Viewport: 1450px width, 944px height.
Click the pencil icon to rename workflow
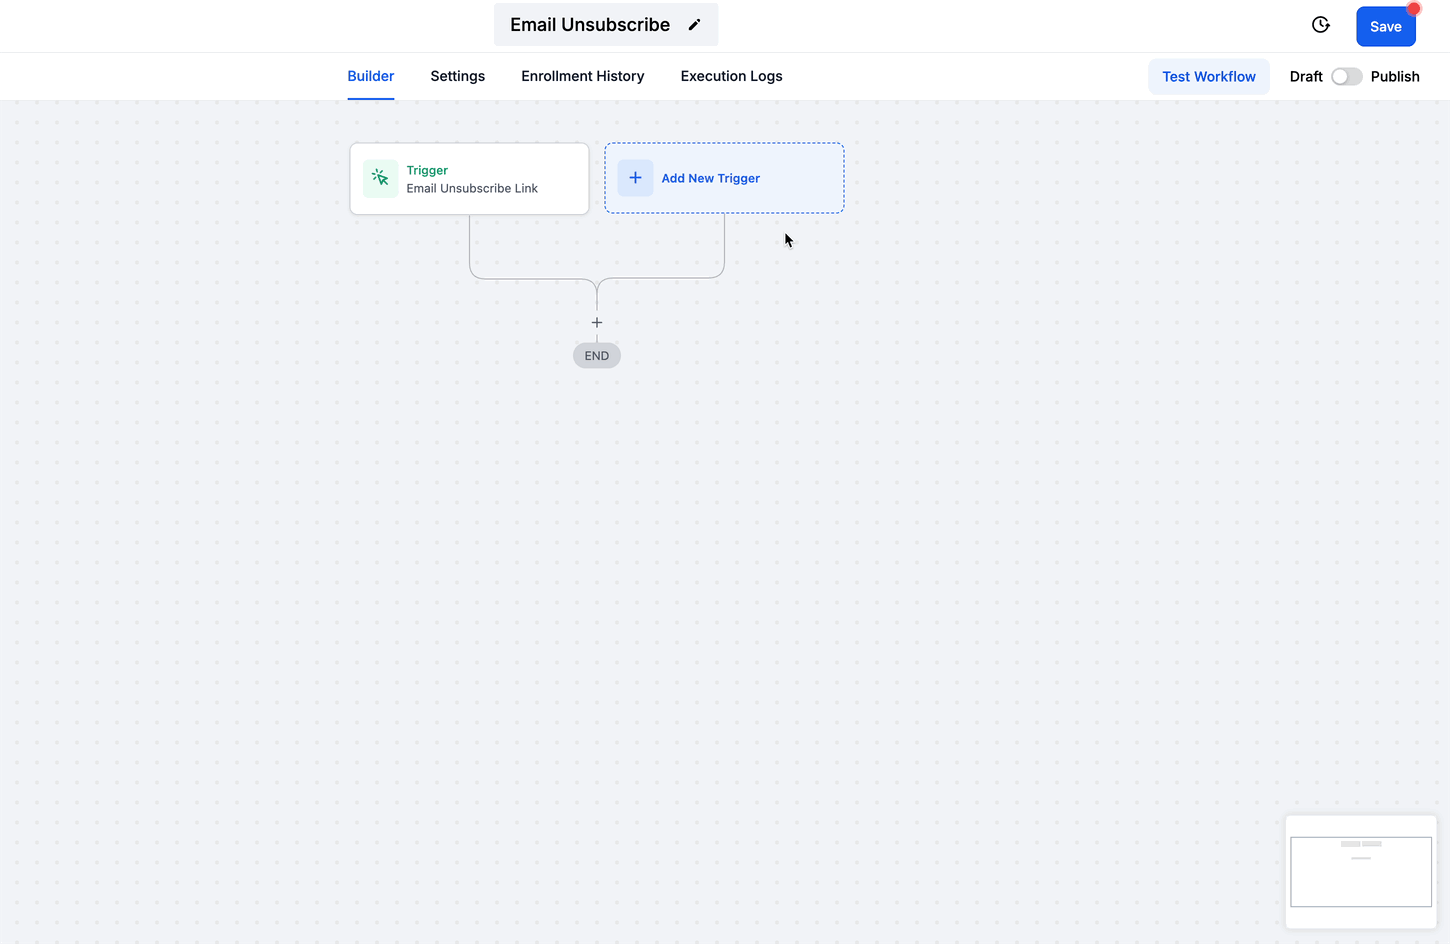(x=695, y=25)
